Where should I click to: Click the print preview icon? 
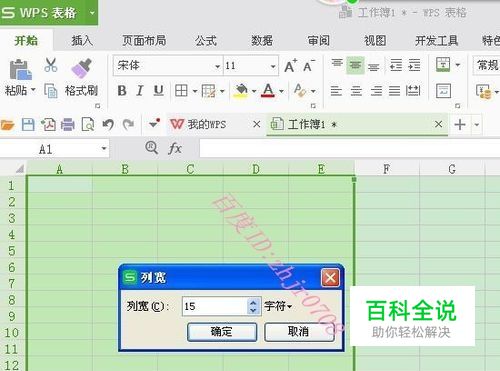(x=88, y=125)
